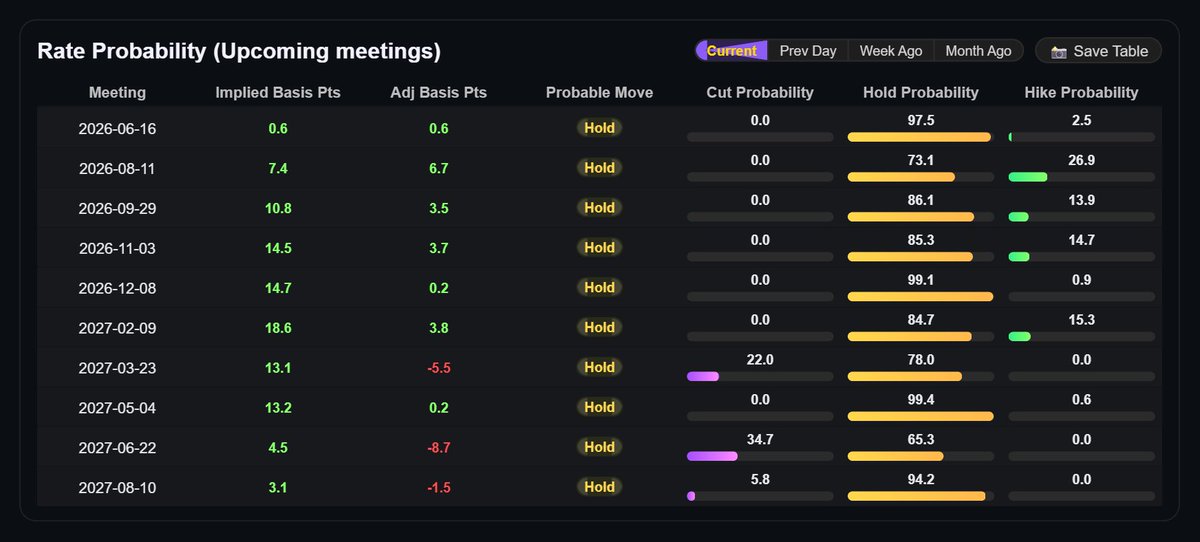Click the Hold badge for 2026-06-16
The width and height of the screenshot is (1200, 542).
point(600,128)
